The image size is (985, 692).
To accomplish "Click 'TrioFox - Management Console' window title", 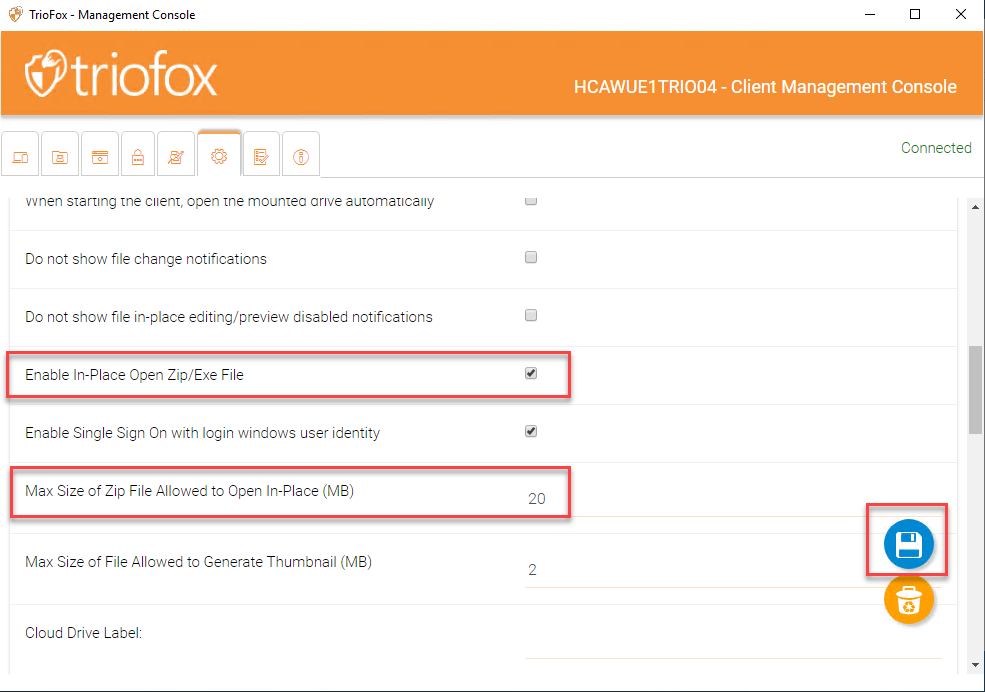I will [x=112, y=14].
